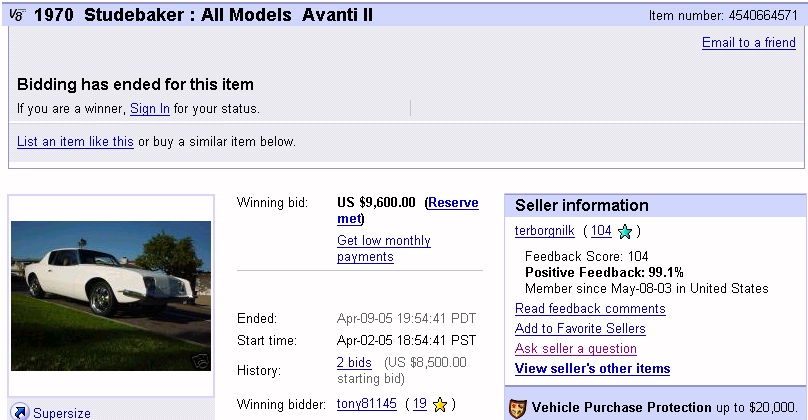Click Get low monthly payments

tap(384, 249)
